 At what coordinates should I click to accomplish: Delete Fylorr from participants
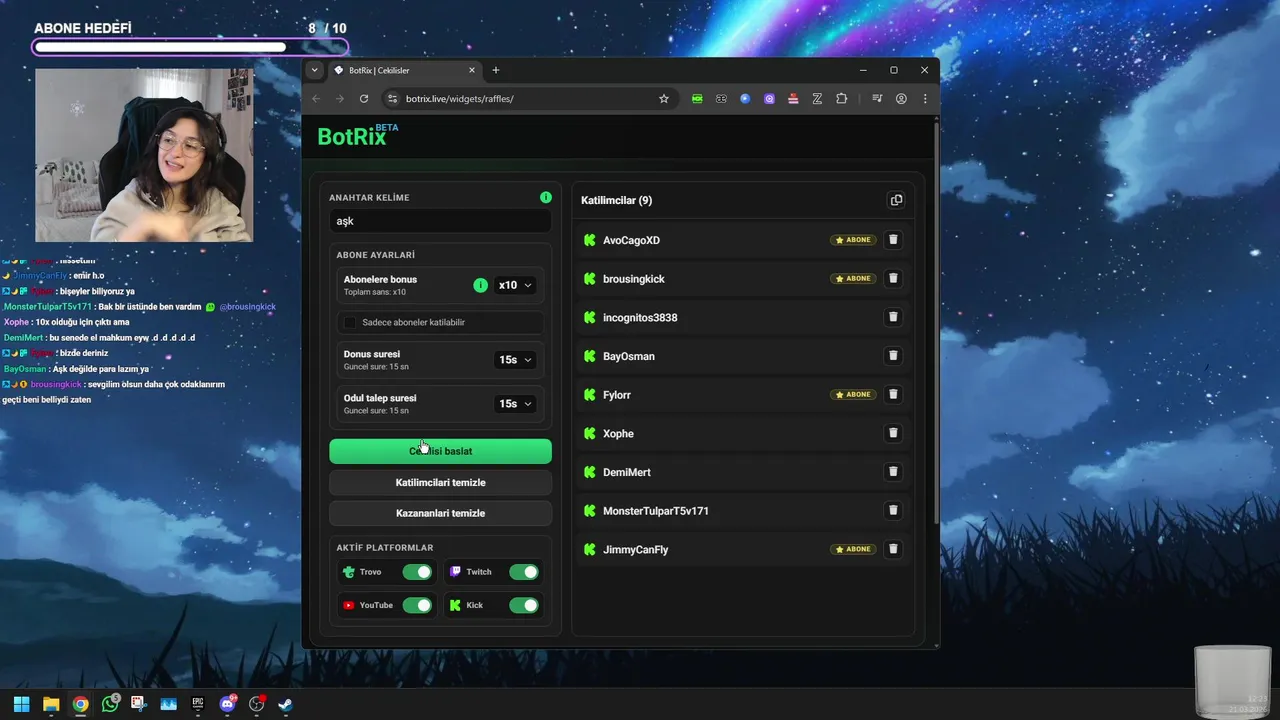[893, 394]
